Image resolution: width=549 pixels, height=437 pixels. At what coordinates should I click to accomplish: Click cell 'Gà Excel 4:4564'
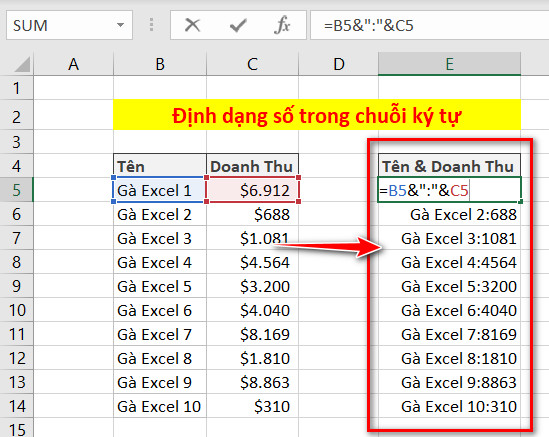pyautogui.click(x=450, y=262)
